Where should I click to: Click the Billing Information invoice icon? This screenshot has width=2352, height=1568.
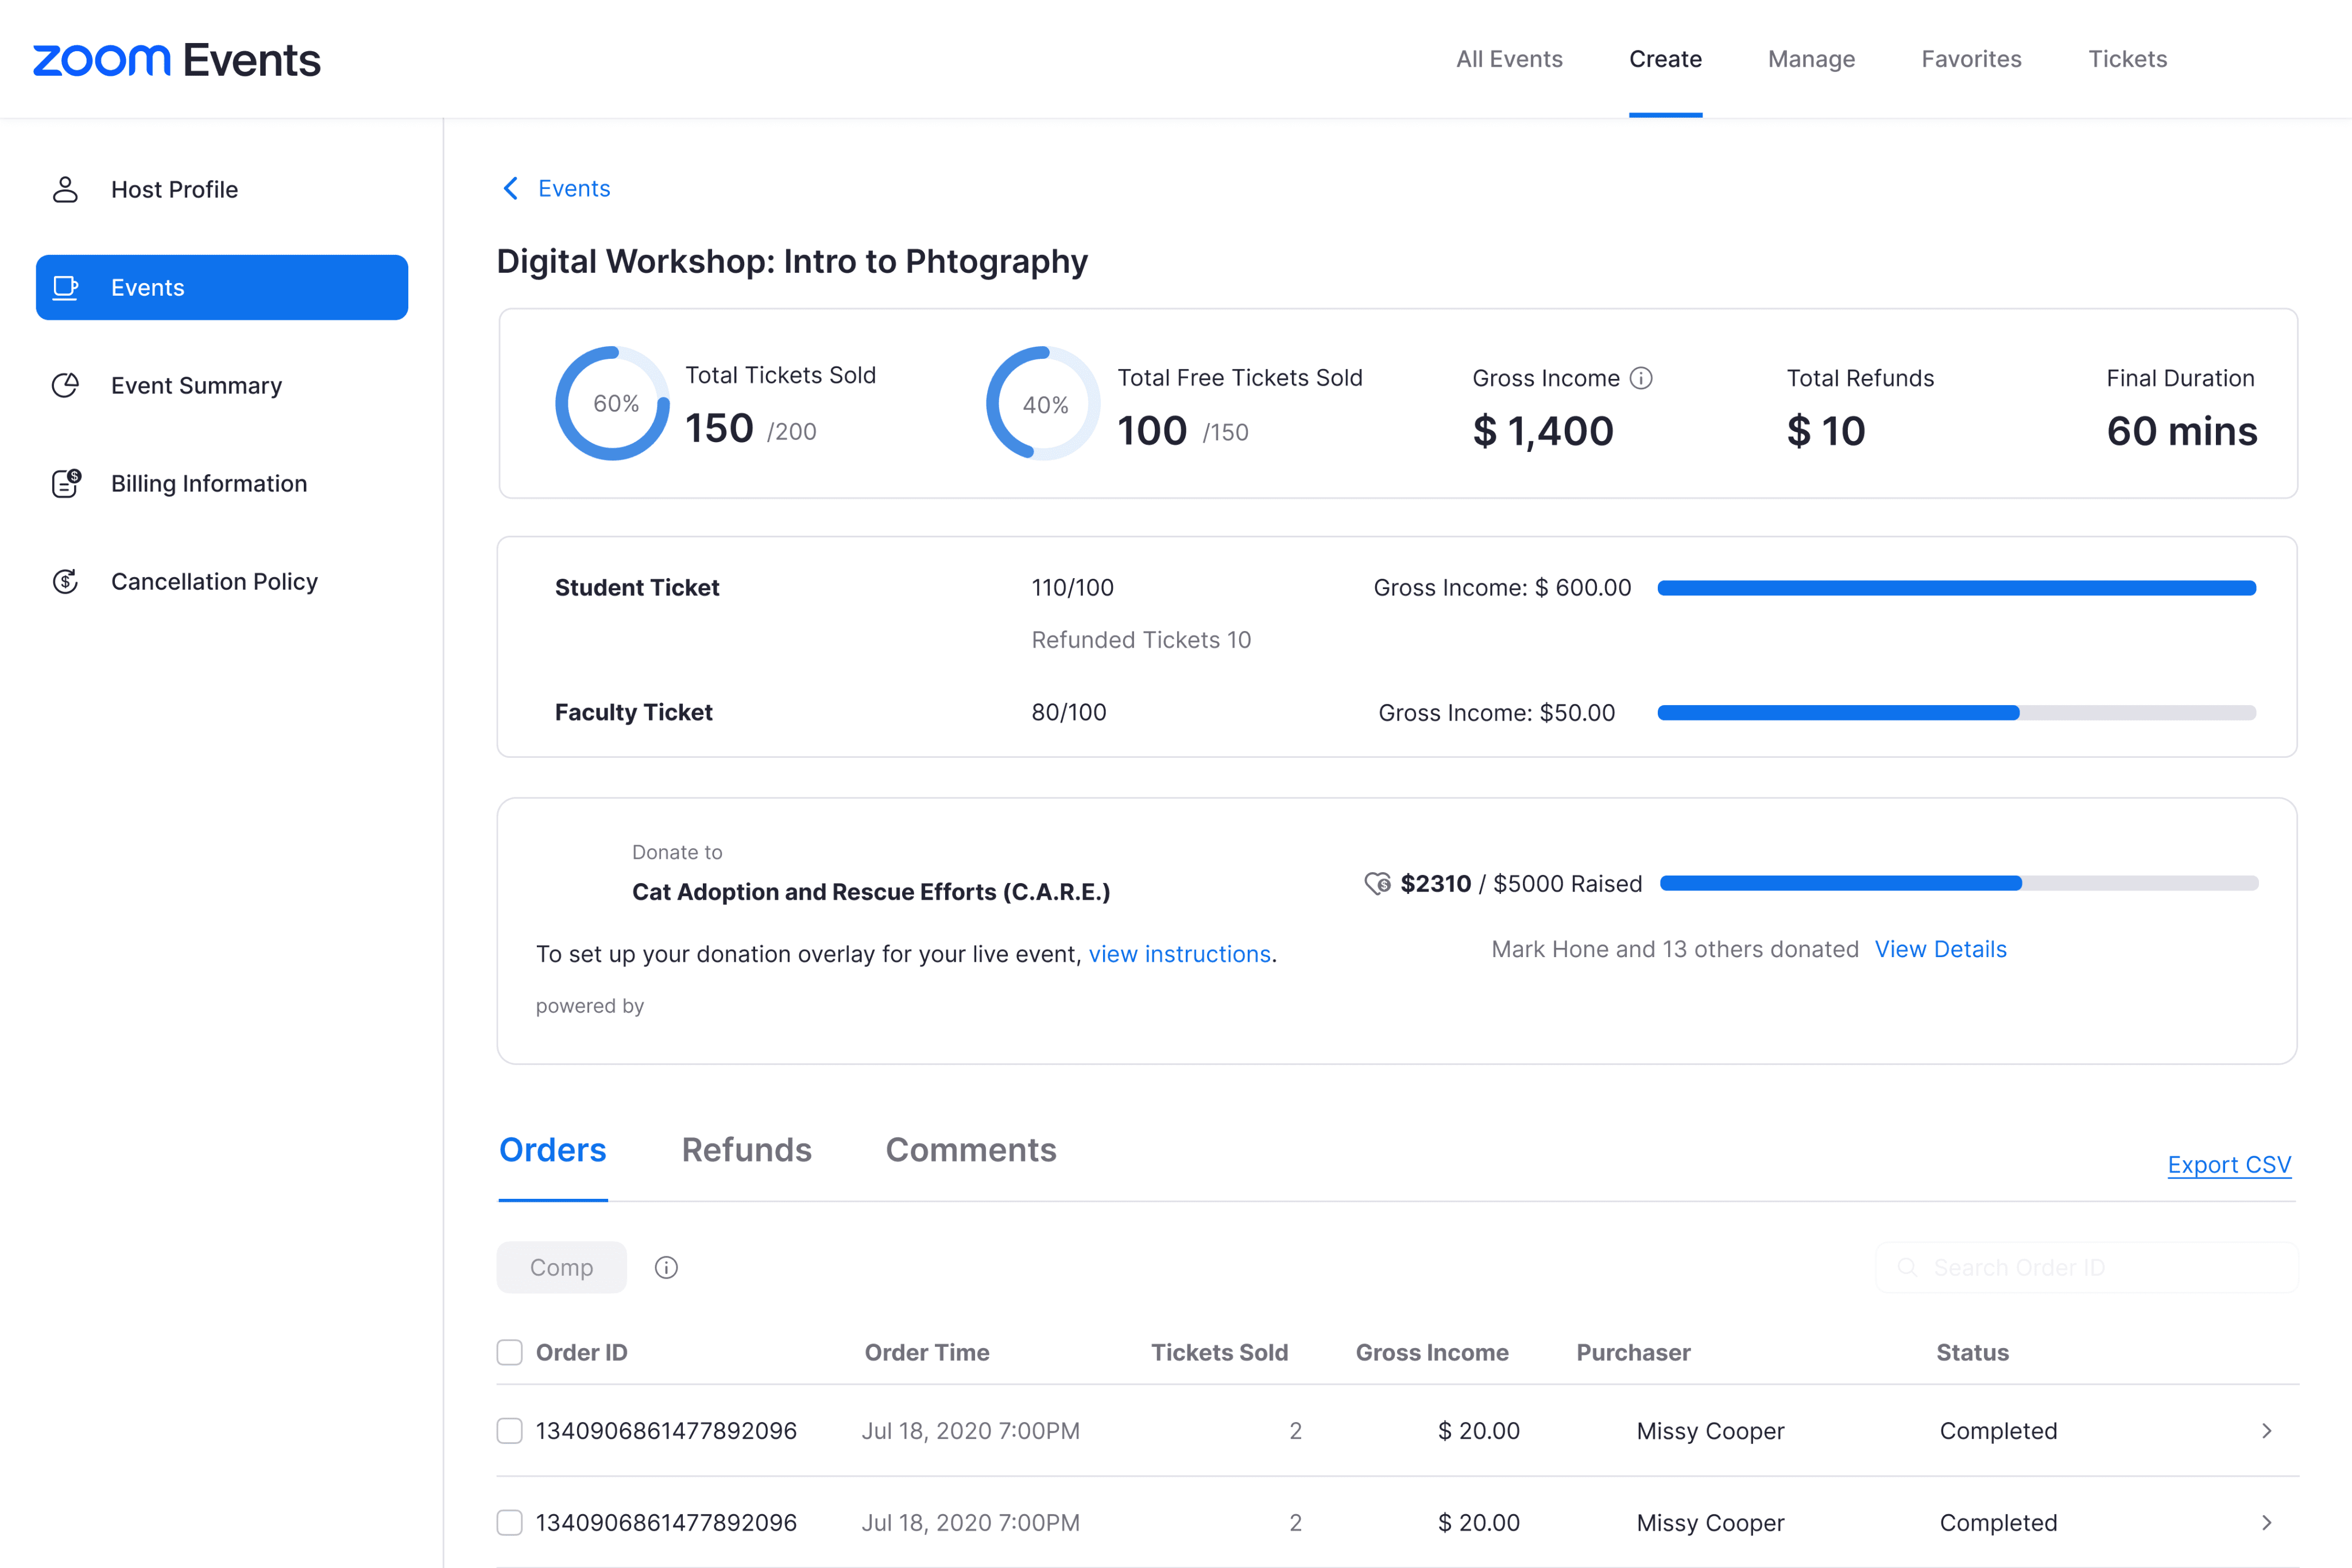(66, 484)
